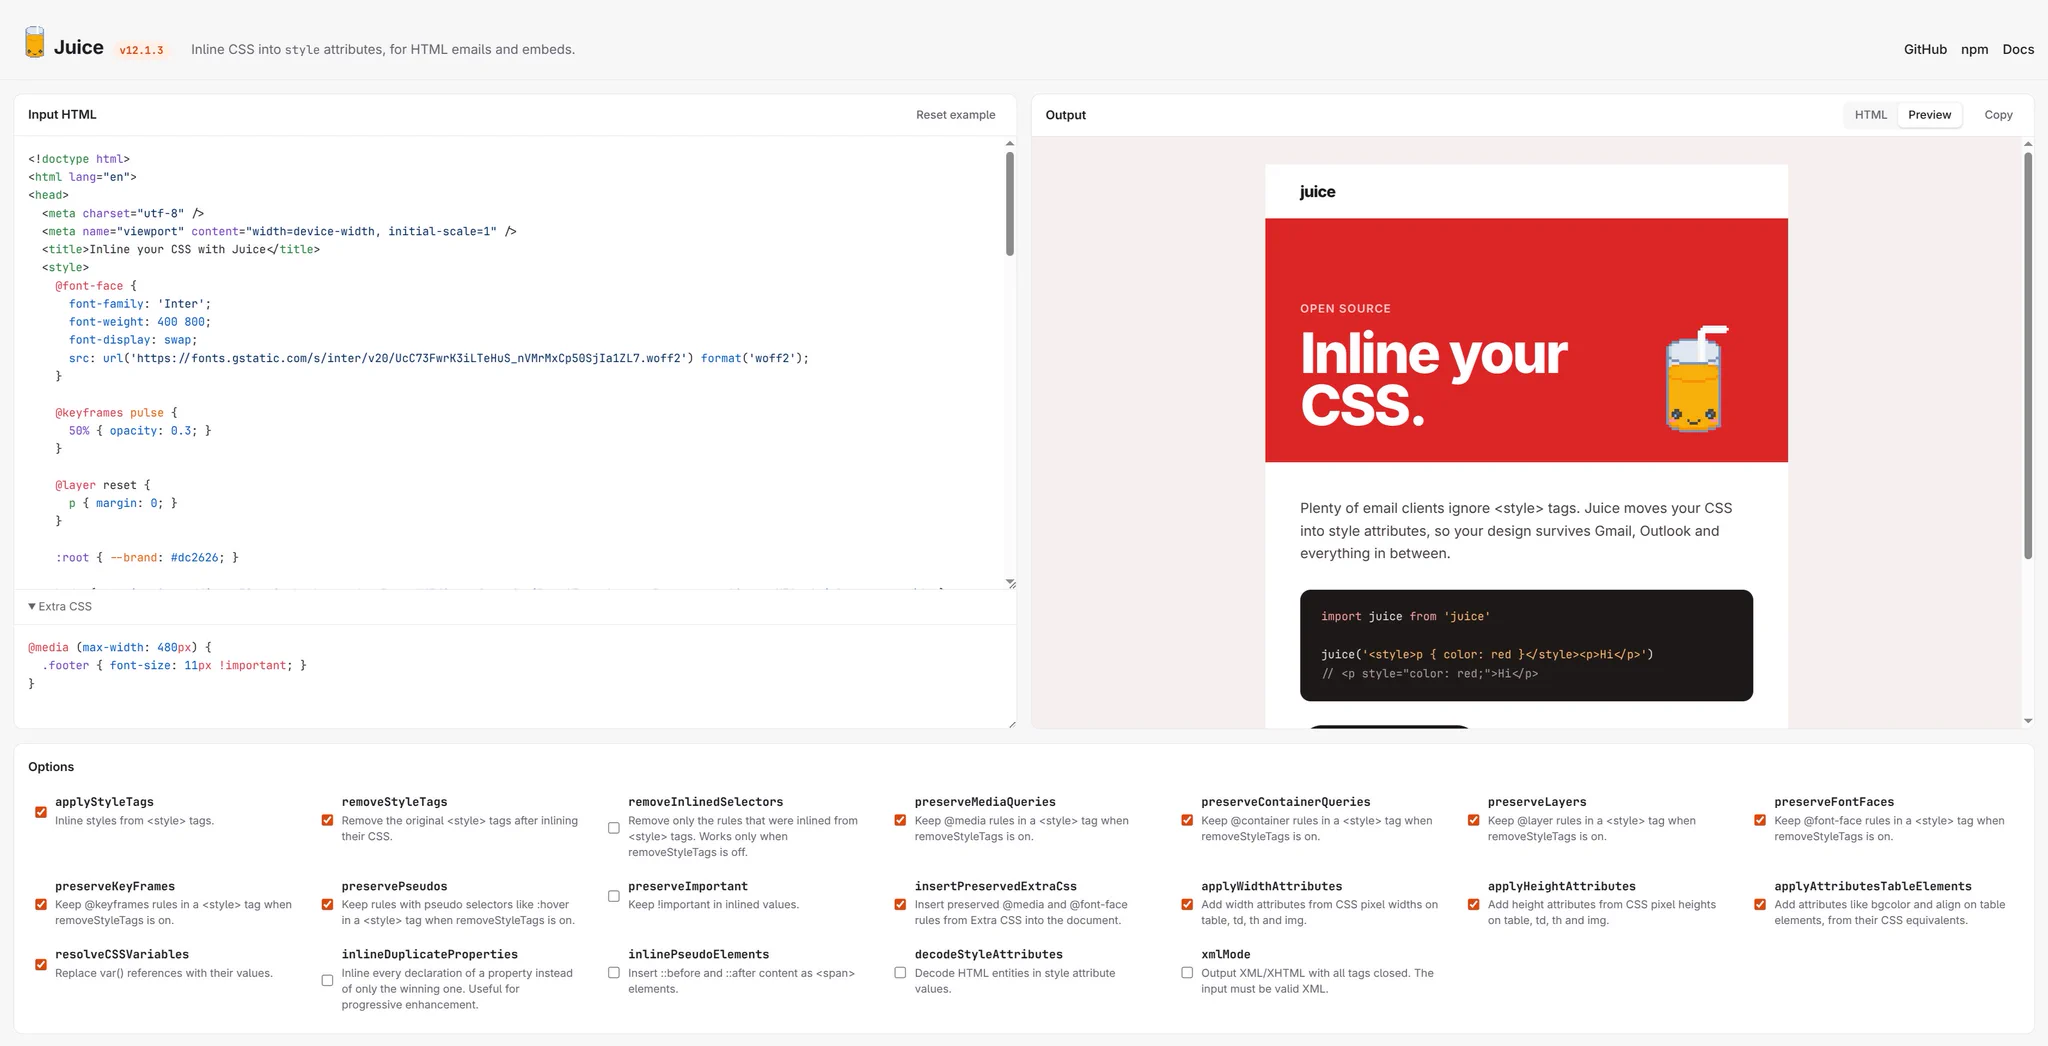Enable inlineDuplicateProperties checkbox
The image size is (2048, 1046).
coord(327,981)
